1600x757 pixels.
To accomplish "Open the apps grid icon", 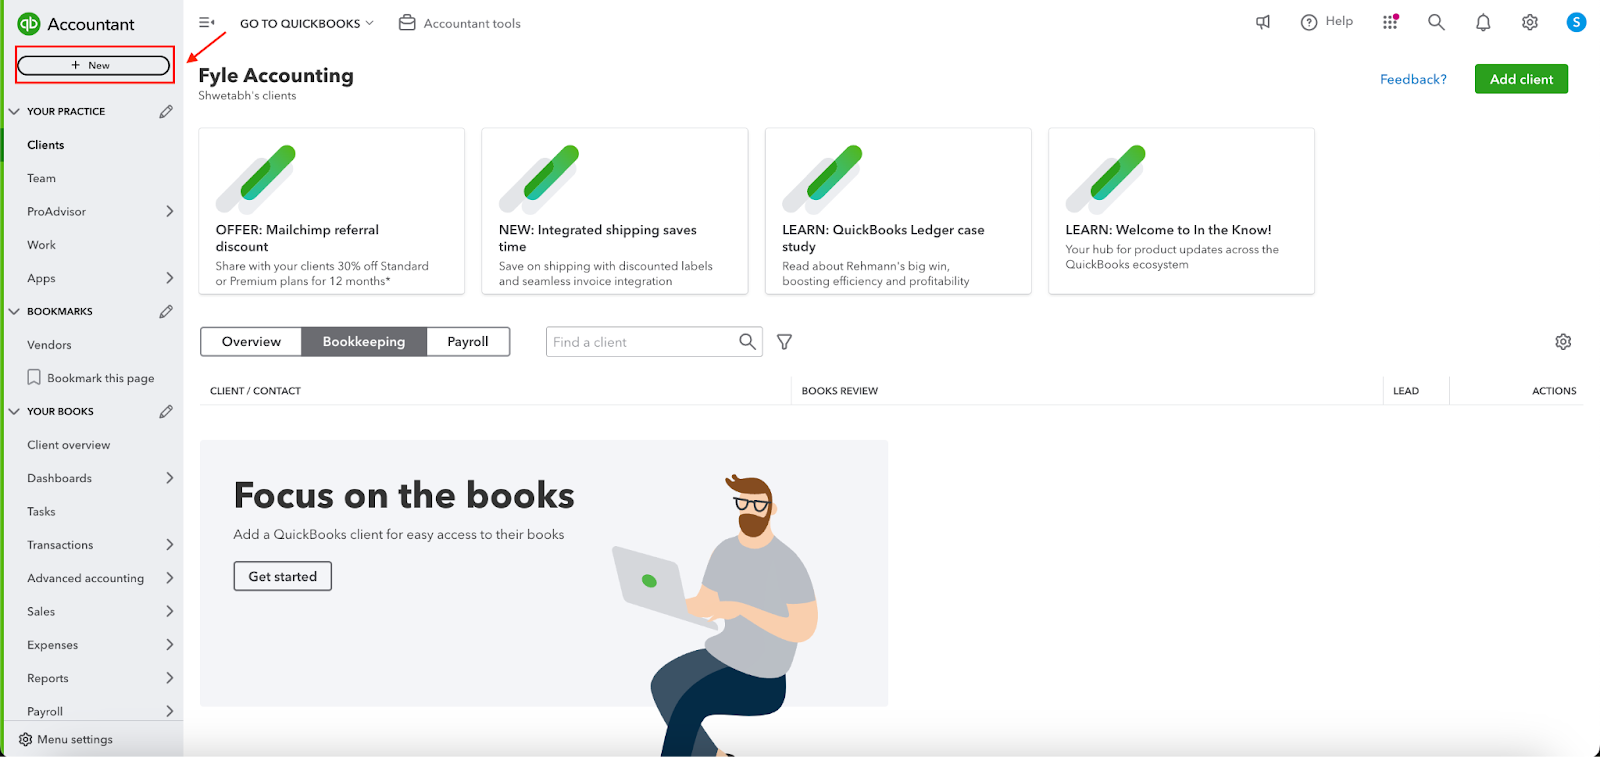I will pos(1390,22).
